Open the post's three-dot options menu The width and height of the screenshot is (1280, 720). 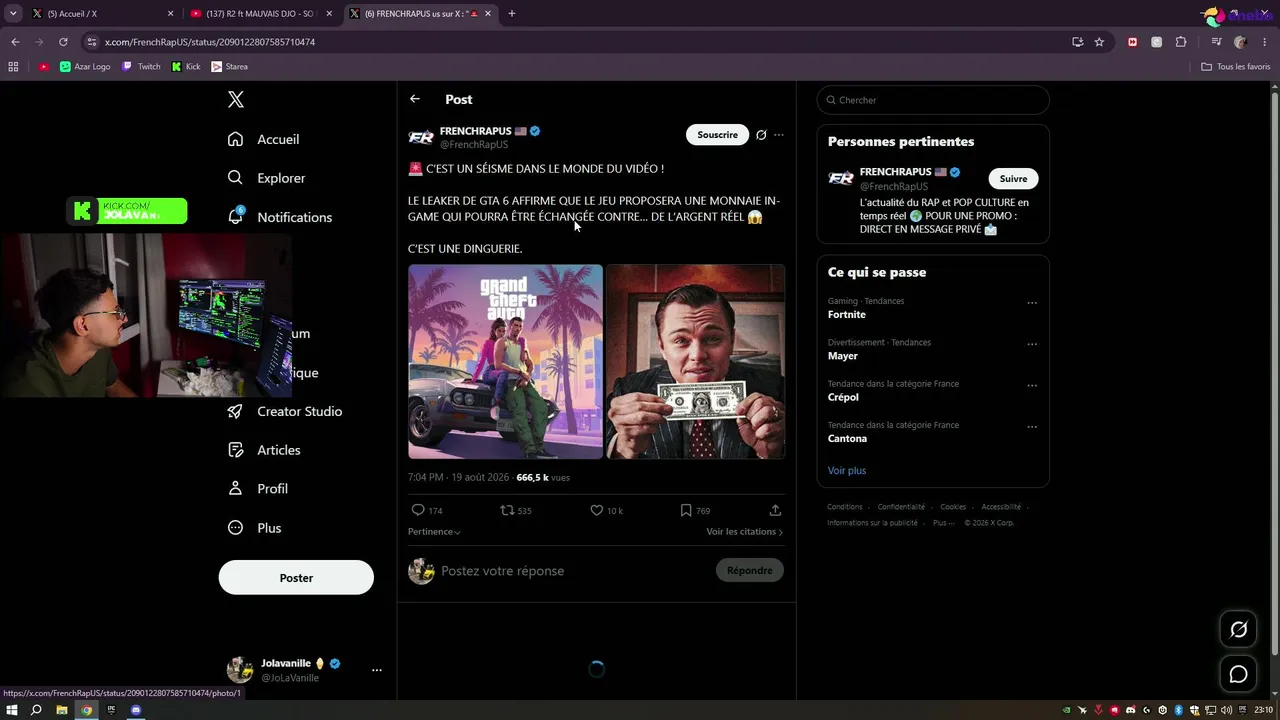pos(779,135)
